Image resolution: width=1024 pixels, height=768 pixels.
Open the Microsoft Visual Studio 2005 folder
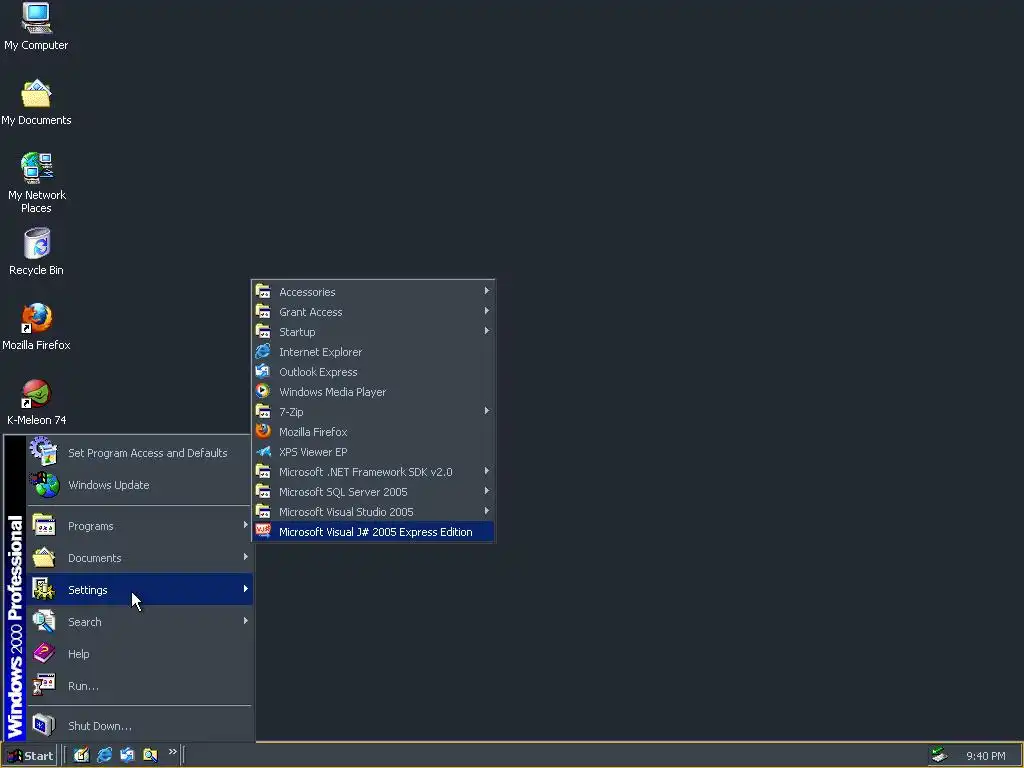[x=373, y=512]
